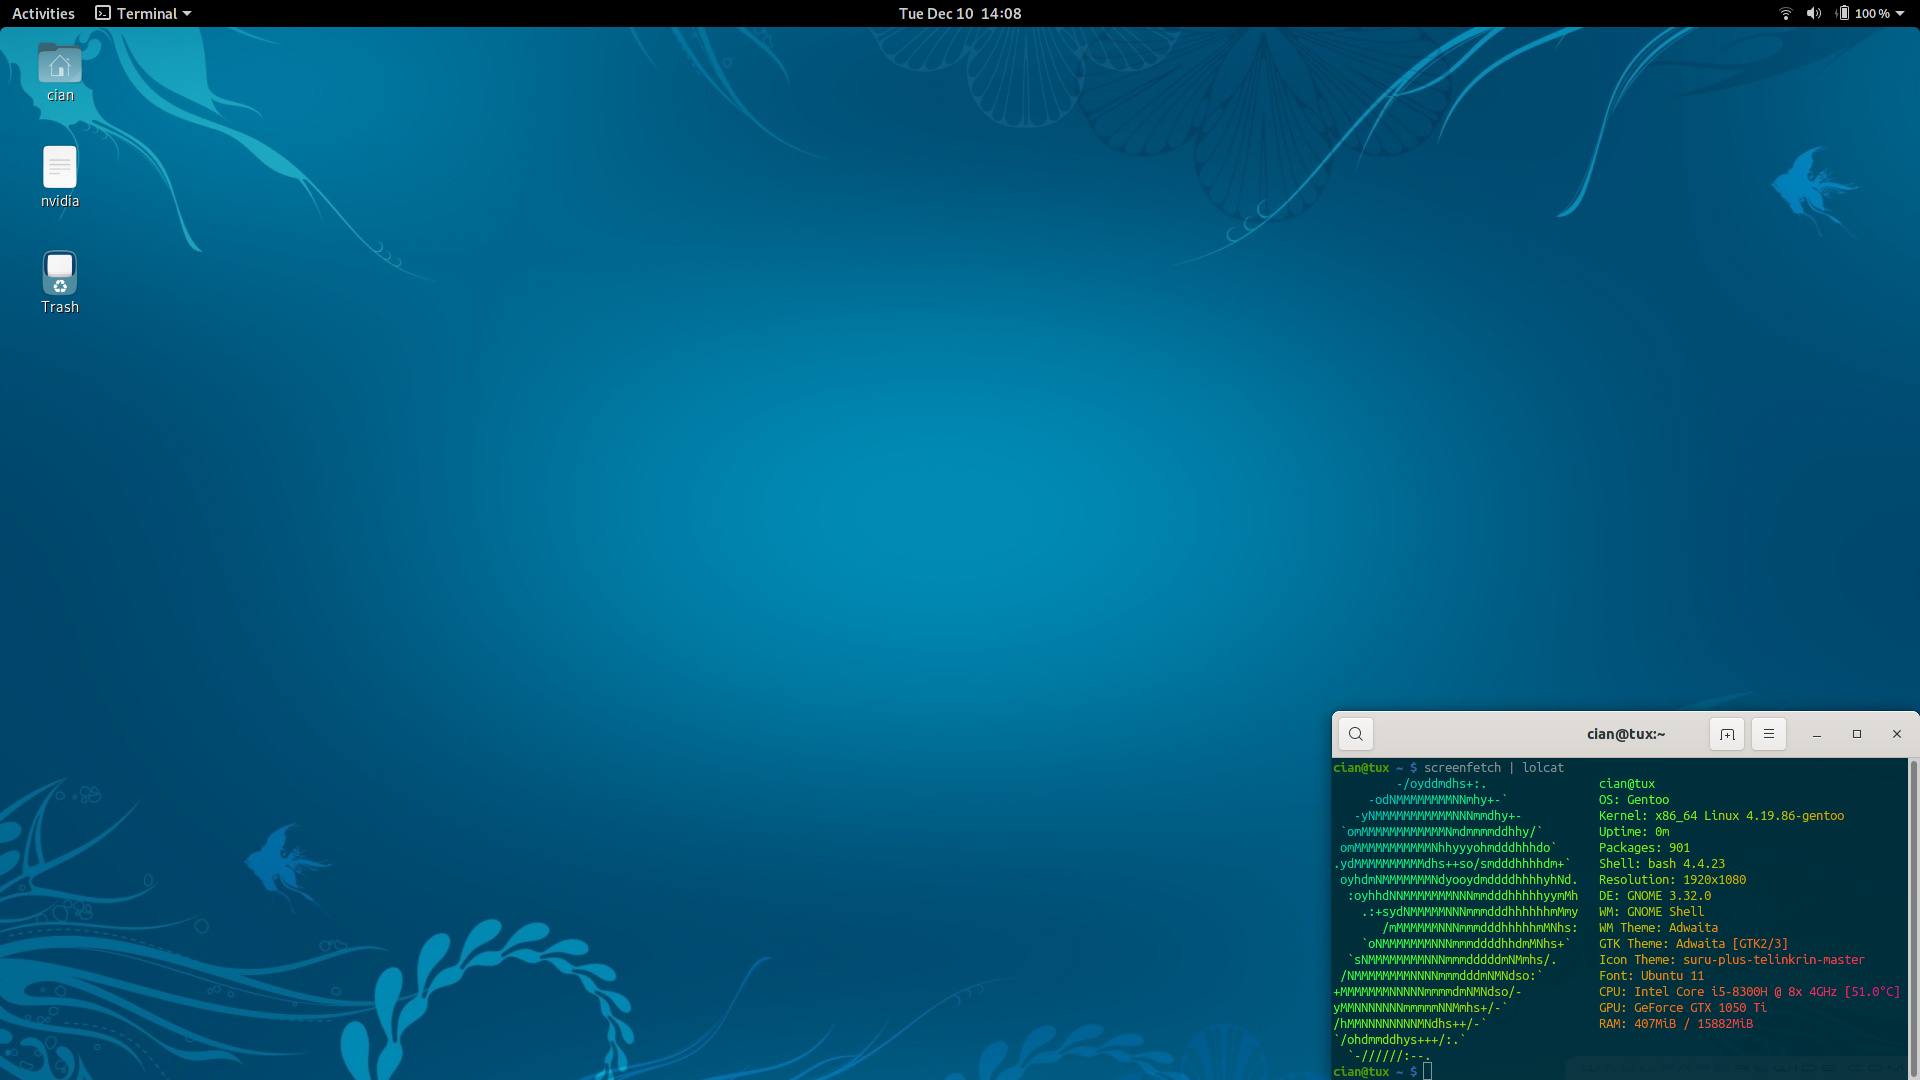
Task: Click the volume speaker icon
Action: click(x=1814, y=13)
